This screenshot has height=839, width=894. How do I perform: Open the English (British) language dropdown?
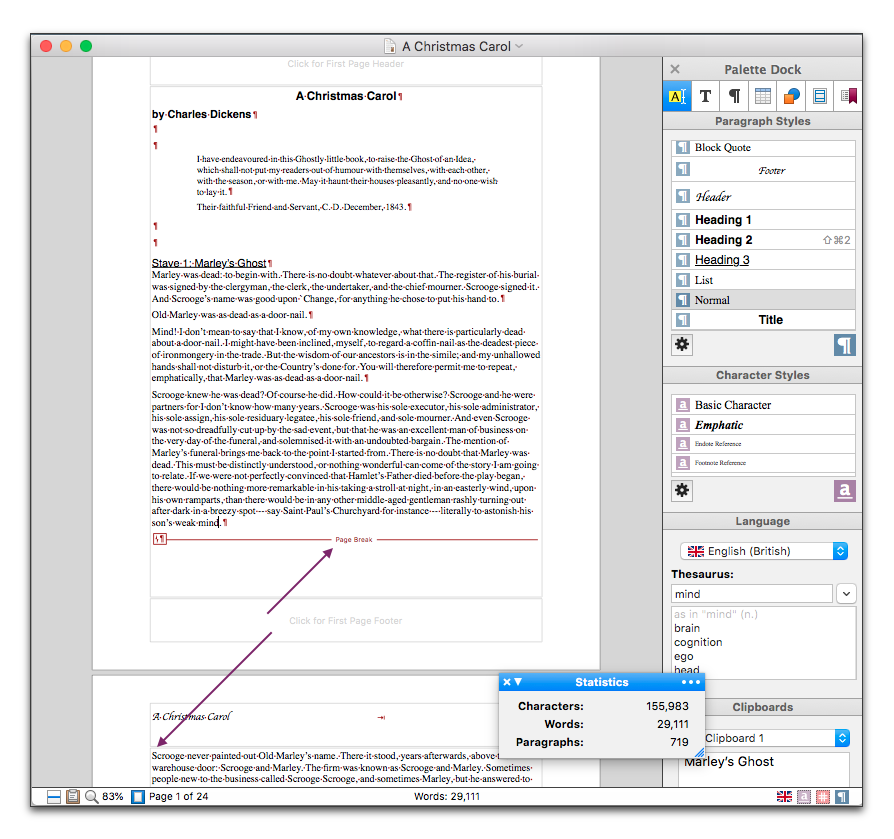[x=764, y=551]
